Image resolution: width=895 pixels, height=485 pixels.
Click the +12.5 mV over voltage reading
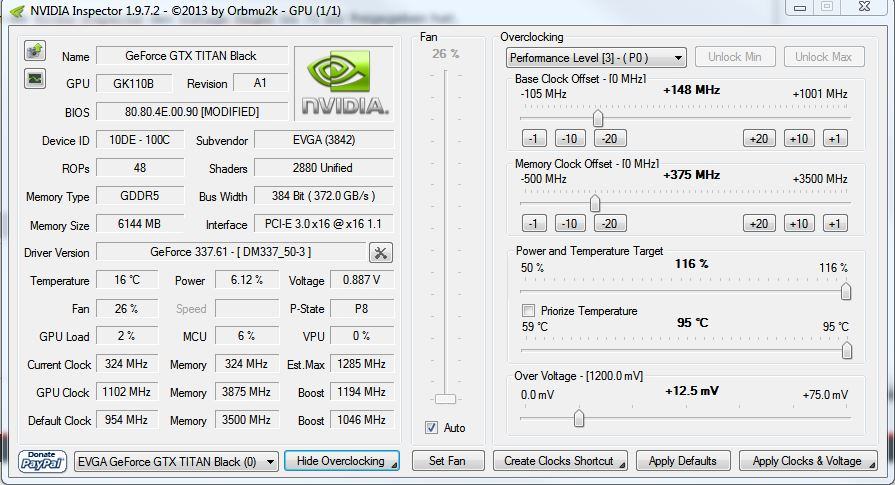(692, 391)
